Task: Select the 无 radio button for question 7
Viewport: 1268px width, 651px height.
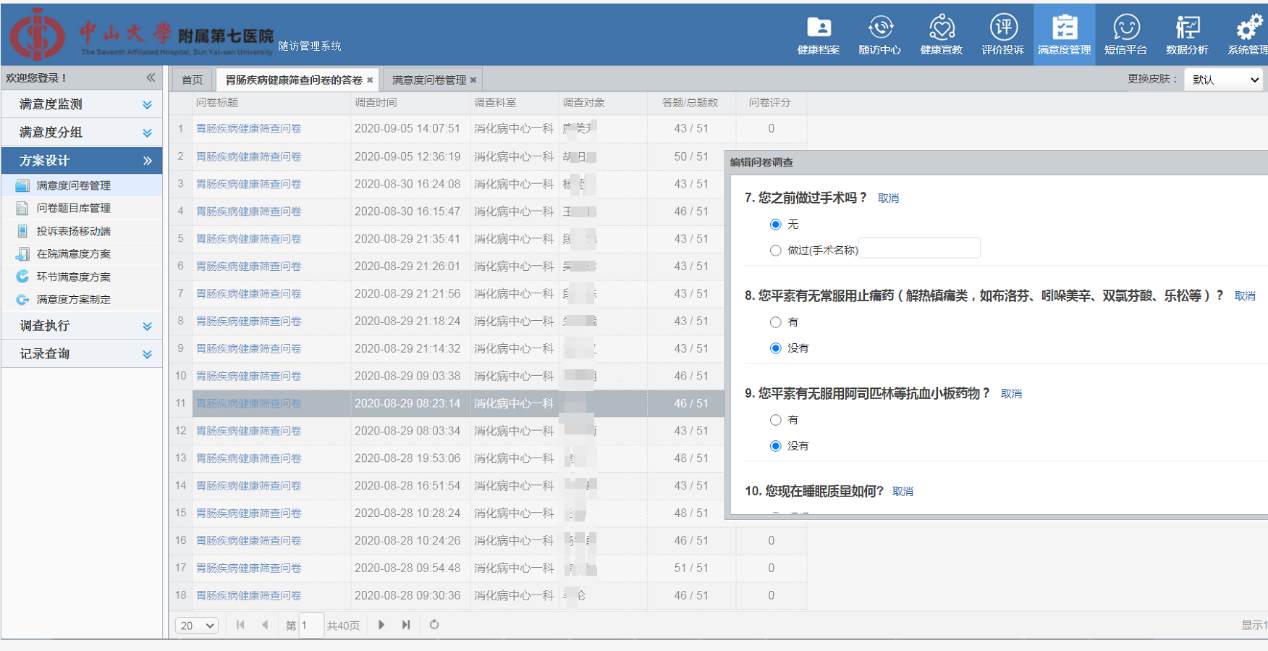Action: click(x=776, y=225)
